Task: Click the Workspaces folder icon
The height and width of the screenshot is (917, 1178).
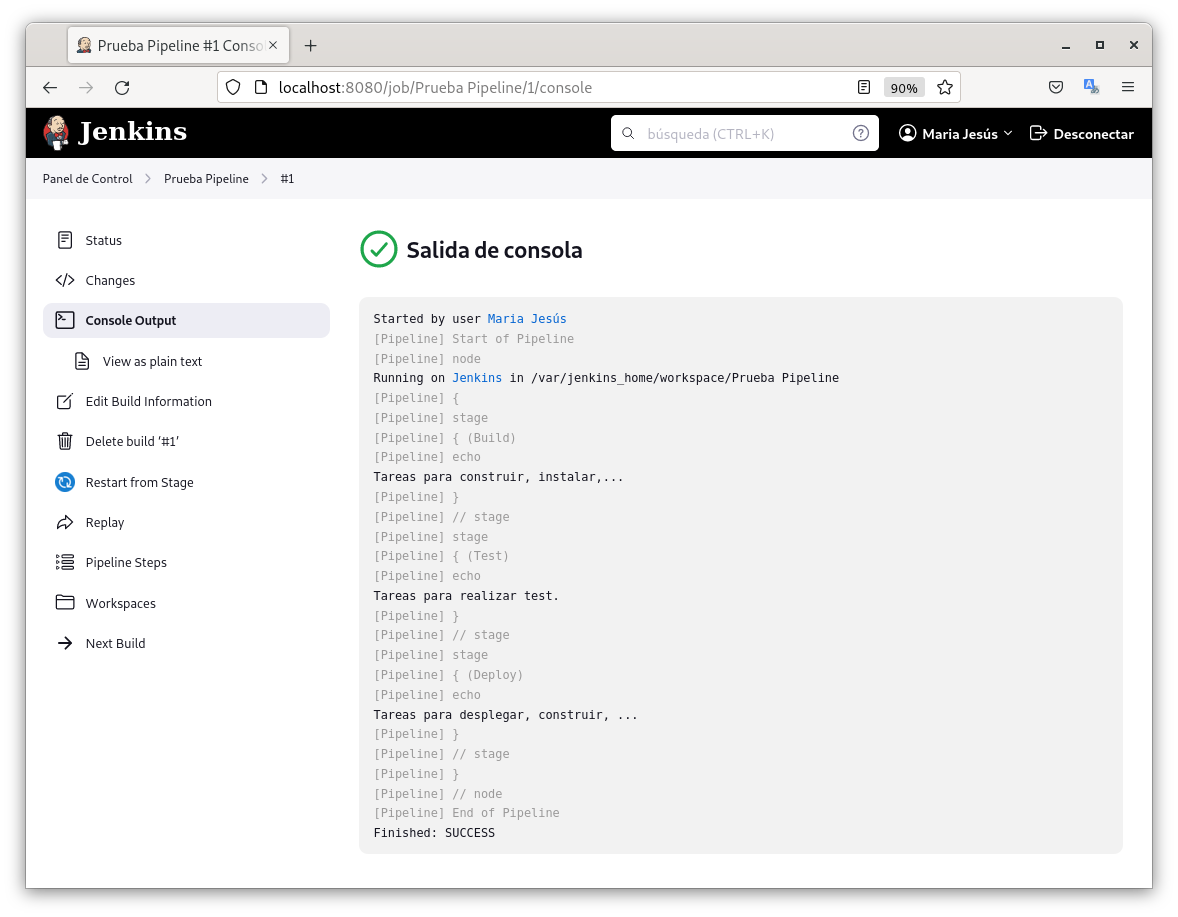Action: [x=65, y=603]
